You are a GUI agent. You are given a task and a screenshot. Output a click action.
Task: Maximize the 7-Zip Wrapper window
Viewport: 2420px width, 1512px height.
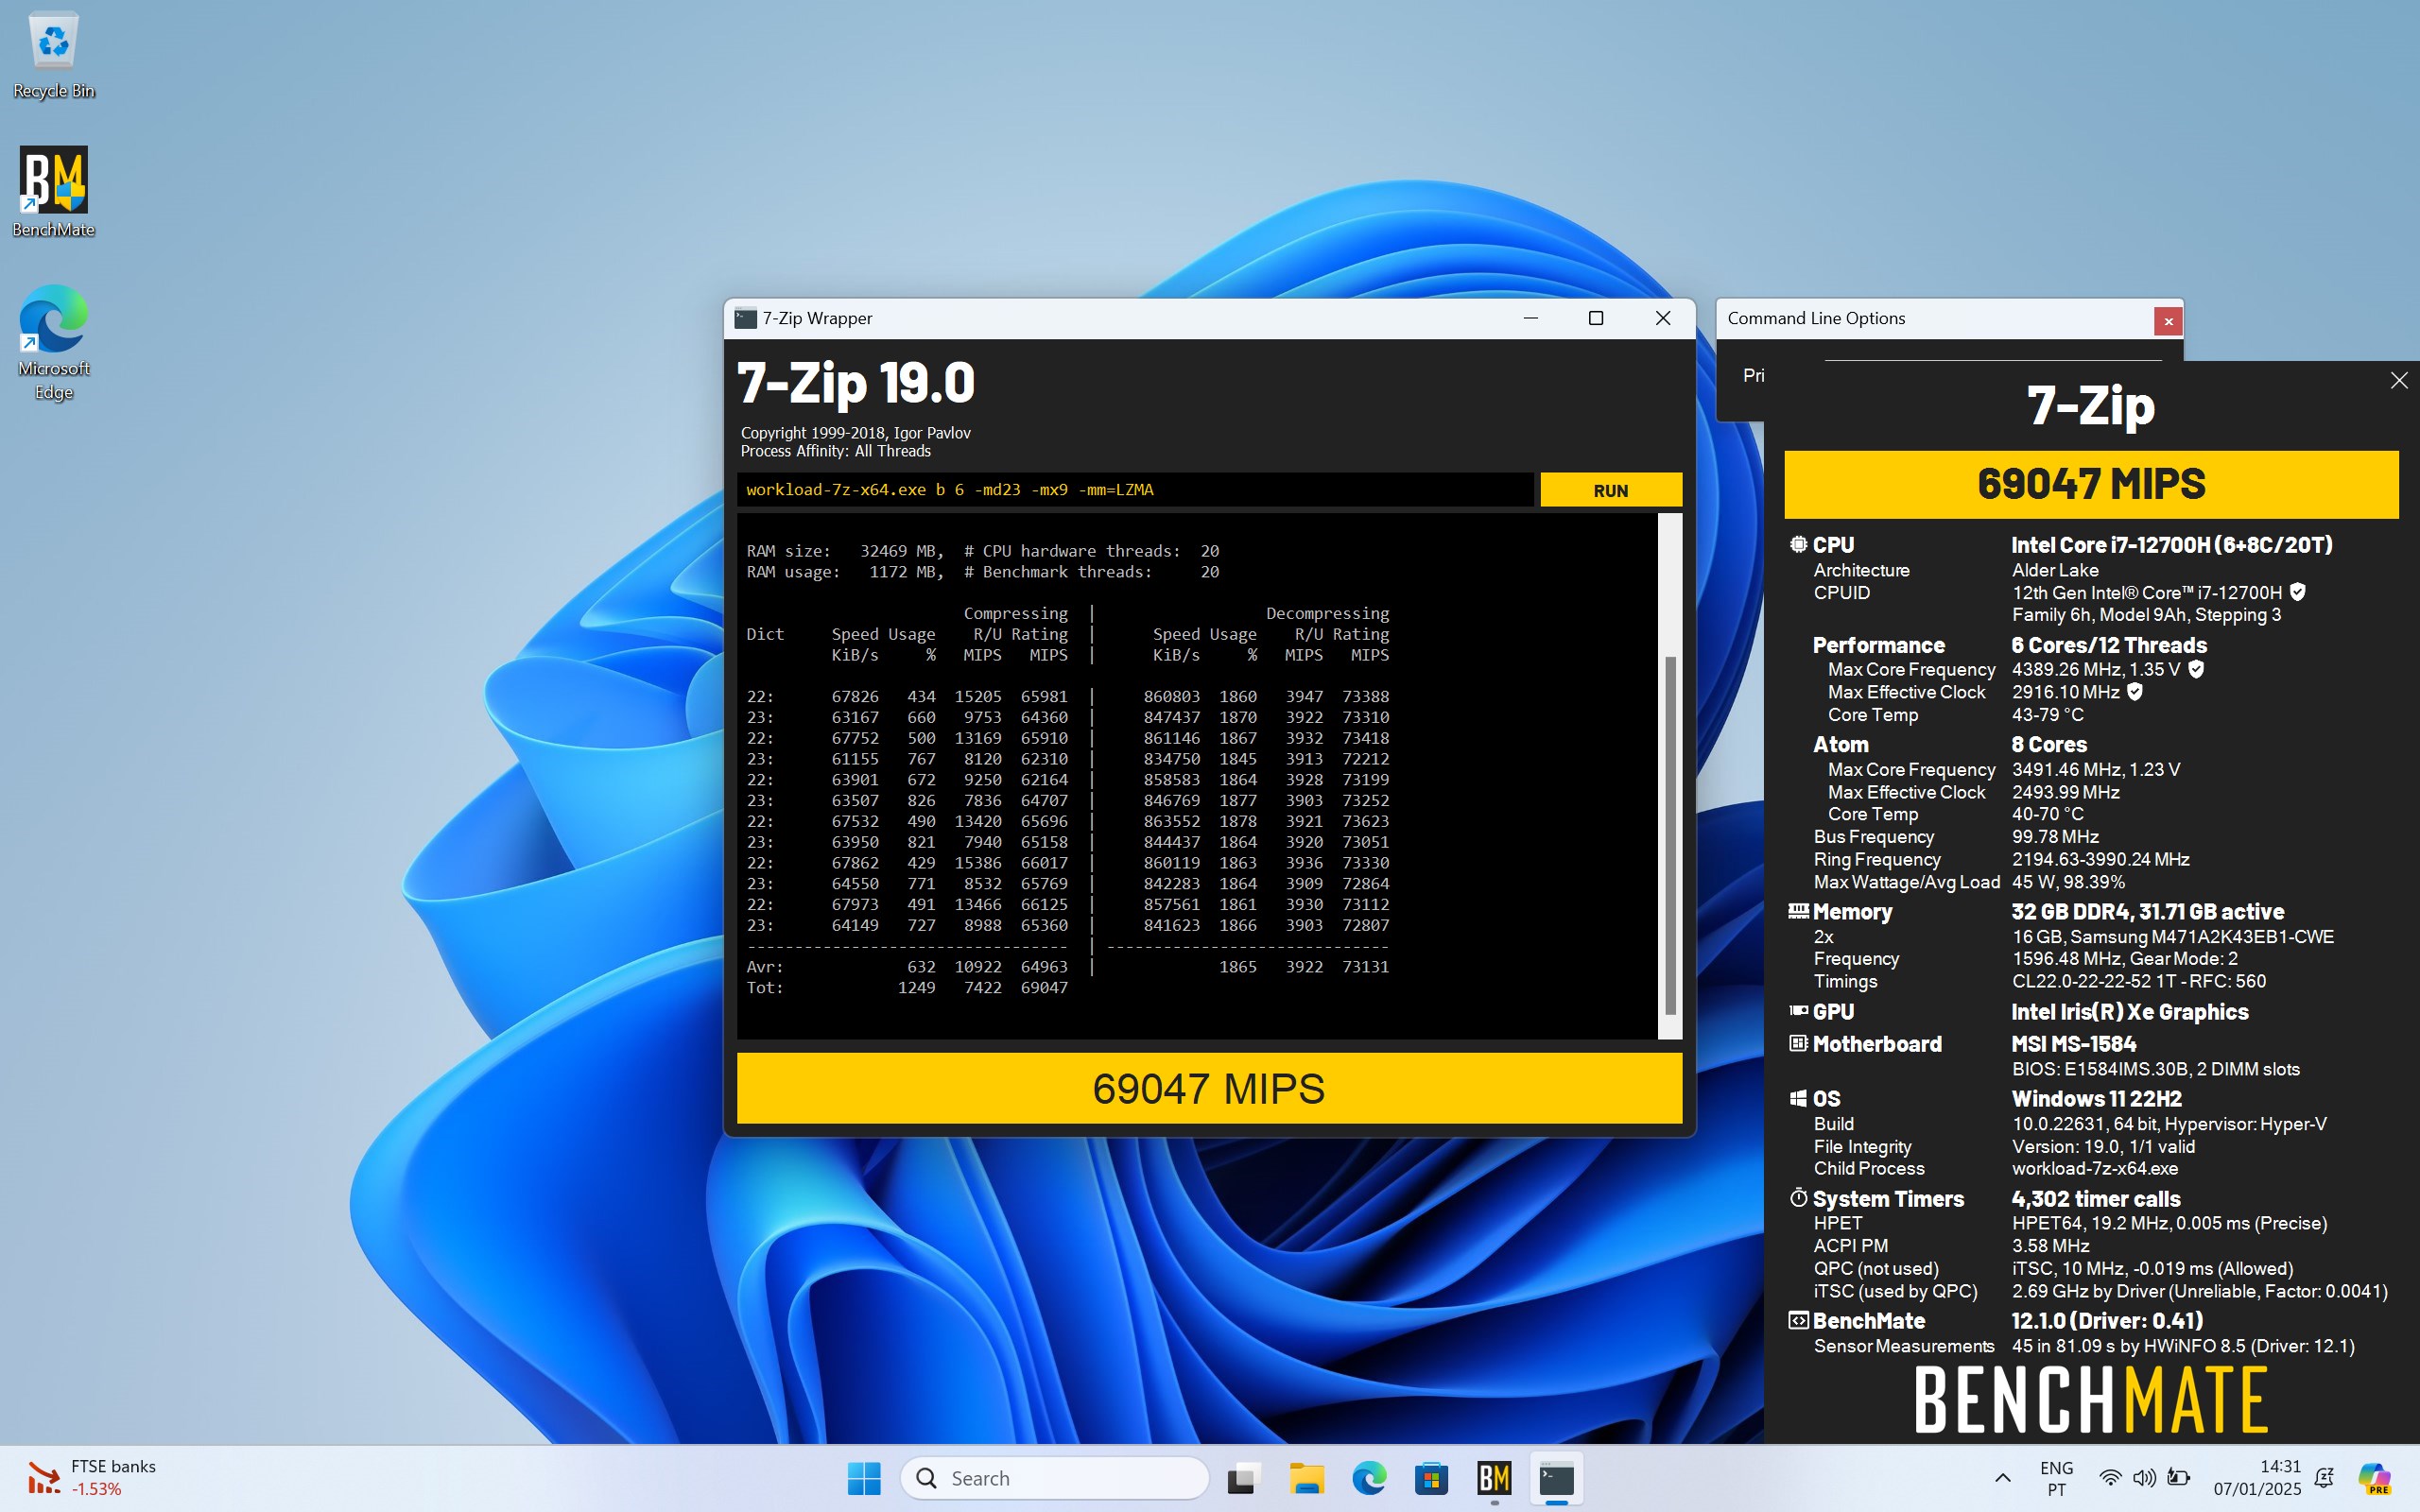pyautogui.click(x=1596, y=318)
